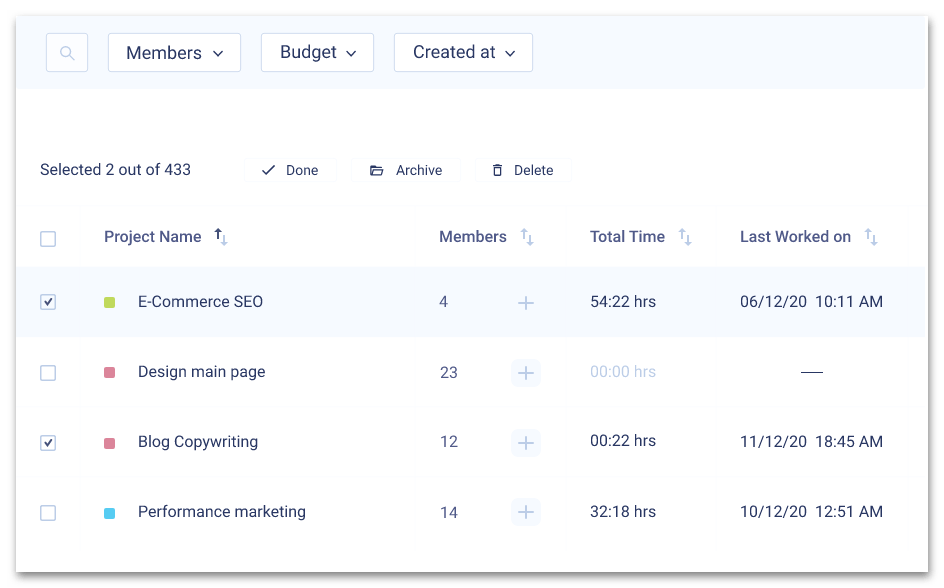Click the green E-Commerce SEO color swatch
This screenshot has width=944, height=588.
pyautogui.click(x=110, y=302)
